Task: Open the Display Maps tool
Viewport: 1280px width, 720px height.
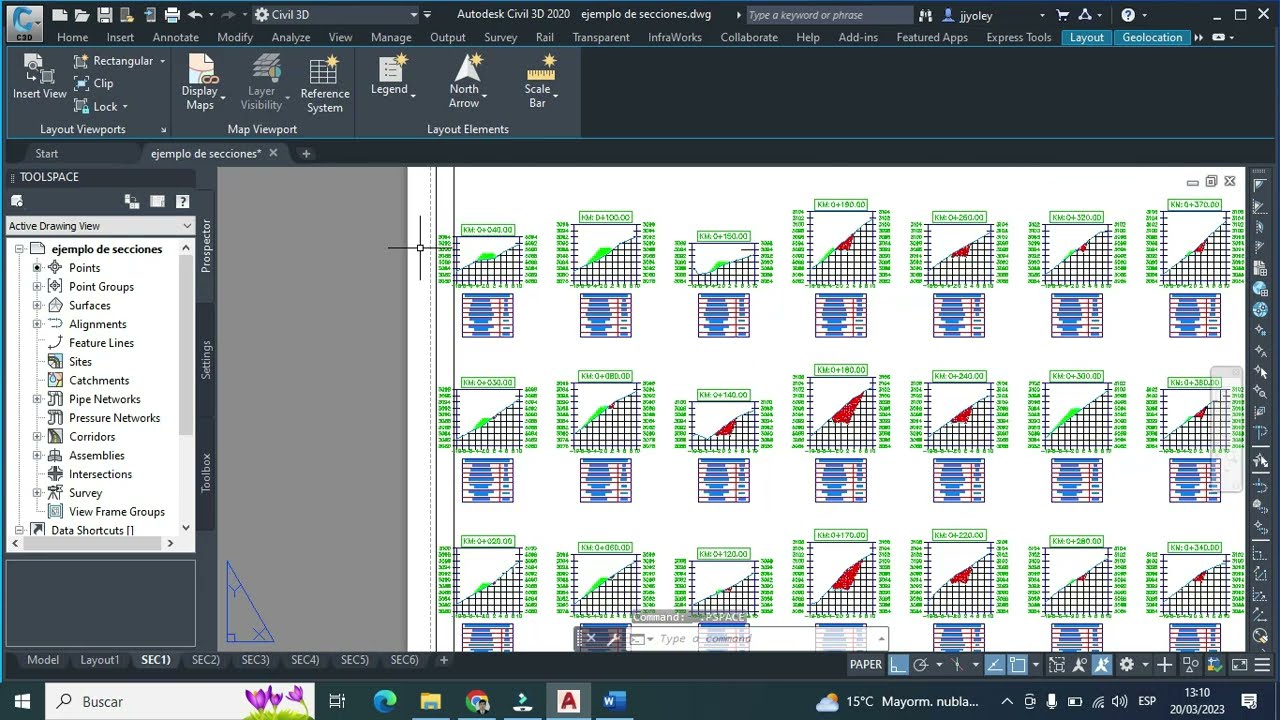Action: click(x=200, y=82)
